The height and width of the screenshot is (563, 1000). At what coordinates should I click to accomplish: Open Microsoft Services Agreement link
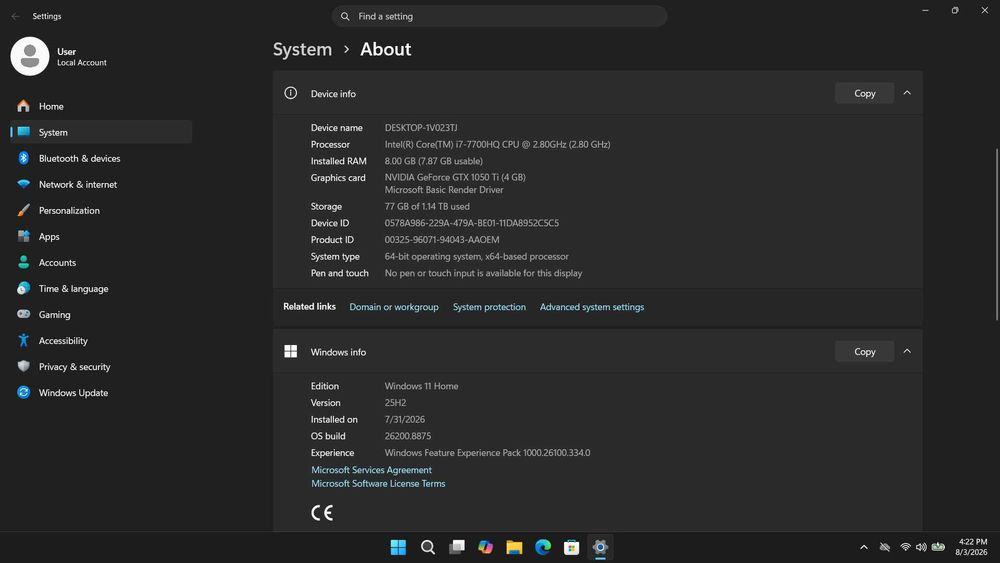[x=371, y=470]
